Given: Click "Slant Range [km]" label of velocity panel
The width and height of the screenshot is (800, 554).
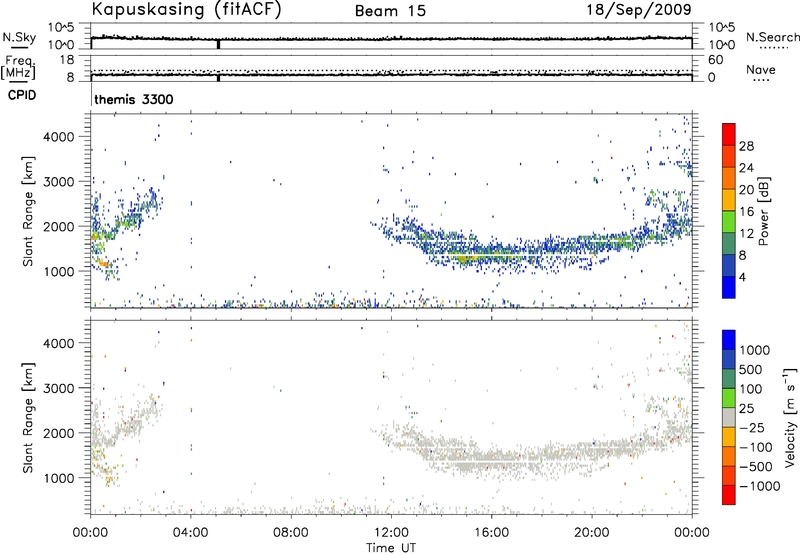Looking at the screenshot, I should pyautogui.click(x=28, y=418).
